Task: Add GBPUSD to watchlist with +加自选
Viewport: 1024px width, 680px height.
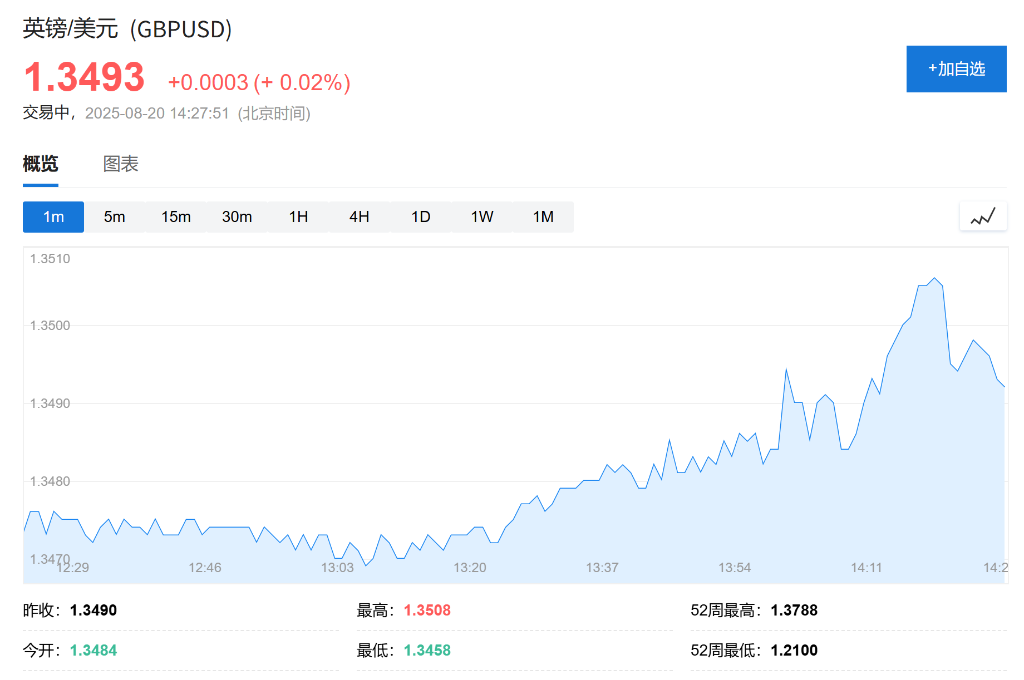Action: pyautogui.click(x=956, y=69)
